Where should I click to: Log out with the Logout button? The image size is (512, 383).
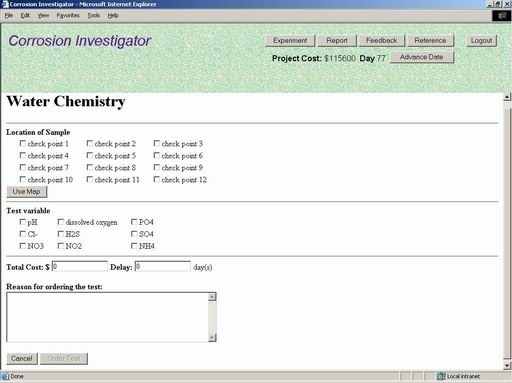click(x=481, y=41)
